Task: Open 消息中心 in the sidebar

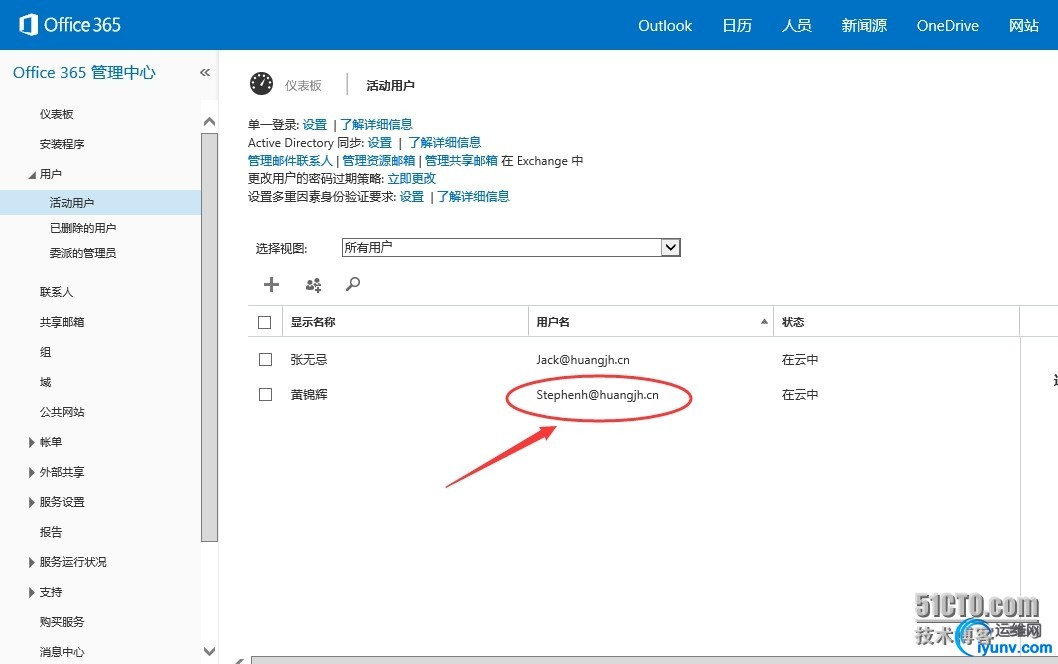Action: pos(62,652)
